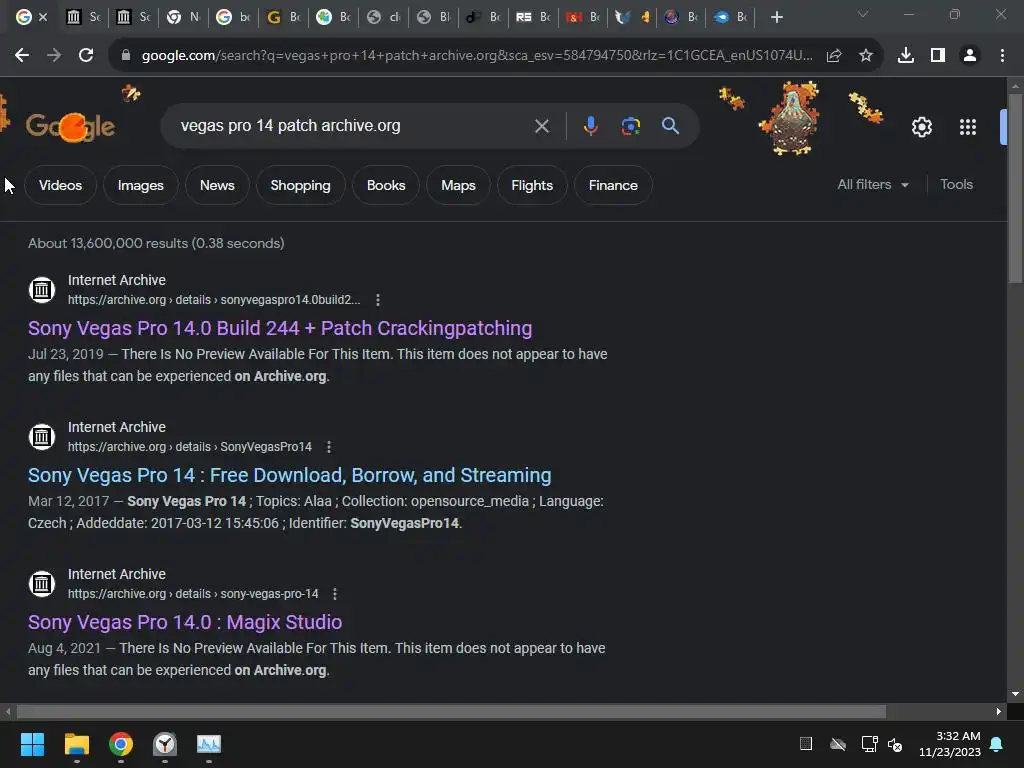1024x768 pixels.
Task: Open 'Sony Vegas Pro 14.0 : Magix Studio' result
Action: (x=185, y=622)
